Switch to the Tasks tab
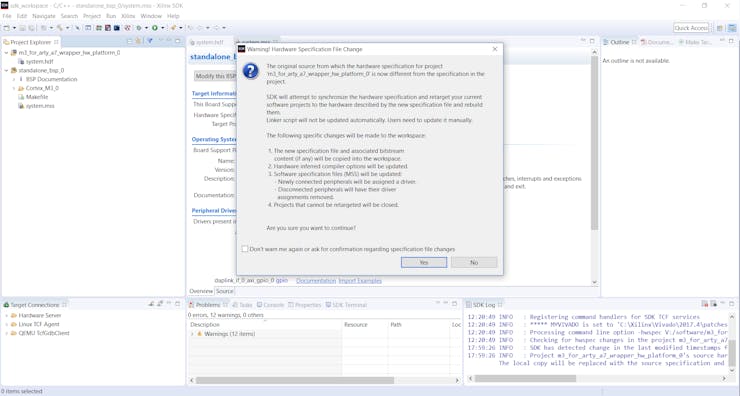 click(242, 305)
